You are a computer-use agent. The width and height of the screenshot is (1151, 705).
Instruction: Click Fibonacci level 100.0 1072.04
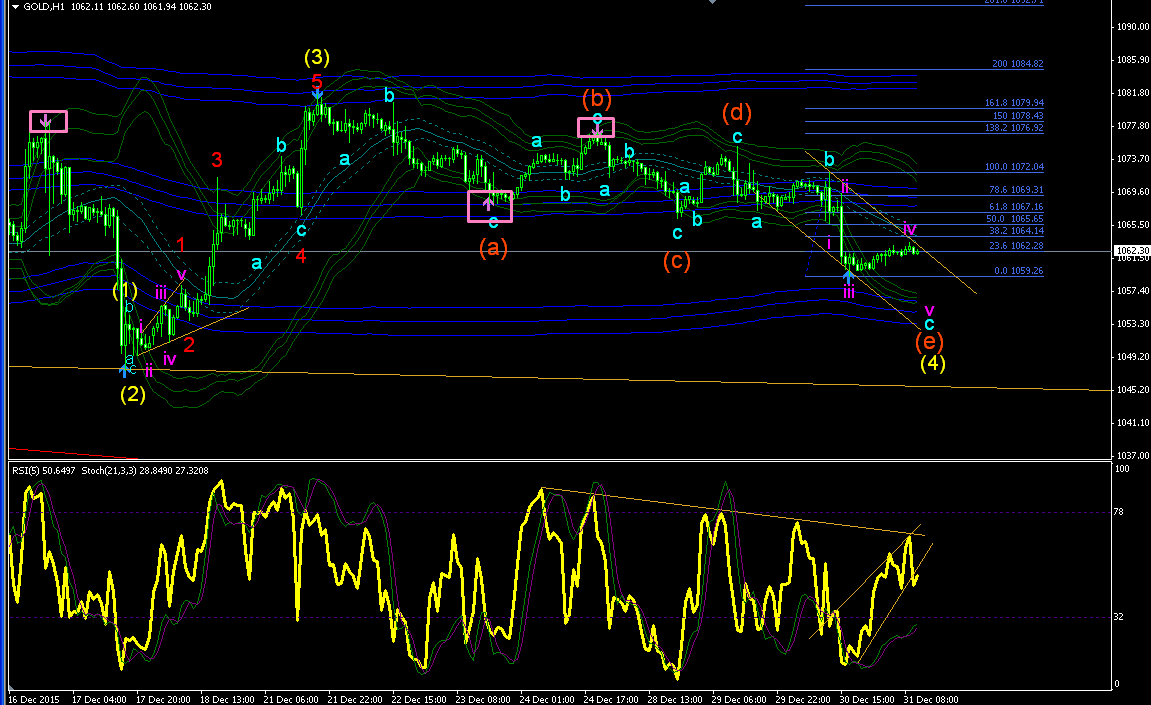click(1014, 167)
